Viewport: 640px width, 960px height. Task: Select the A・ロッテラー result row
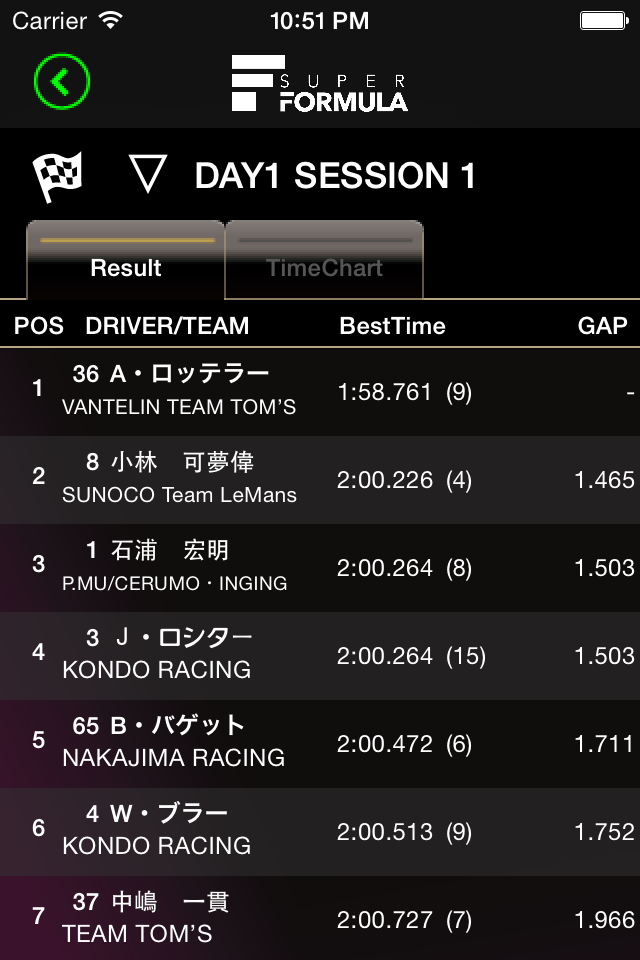pos(320,391)
